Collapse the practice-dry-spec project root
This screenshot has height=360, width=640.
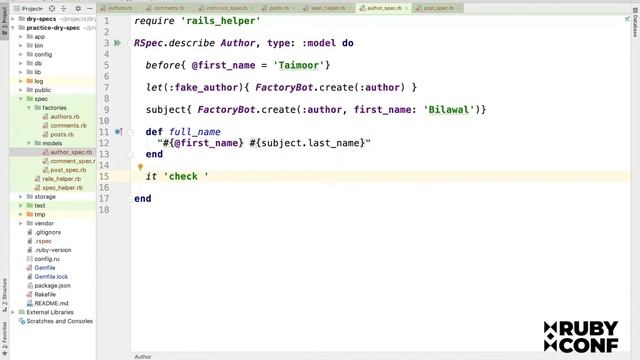13,28
